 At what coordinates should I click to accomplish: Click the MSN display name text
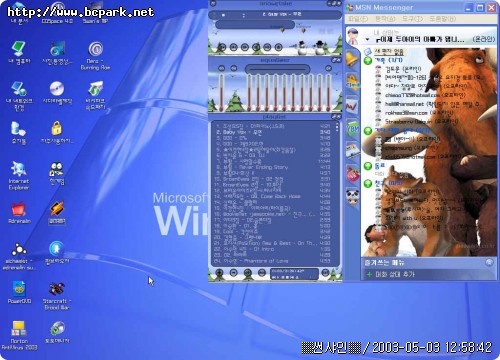(420, 39)
